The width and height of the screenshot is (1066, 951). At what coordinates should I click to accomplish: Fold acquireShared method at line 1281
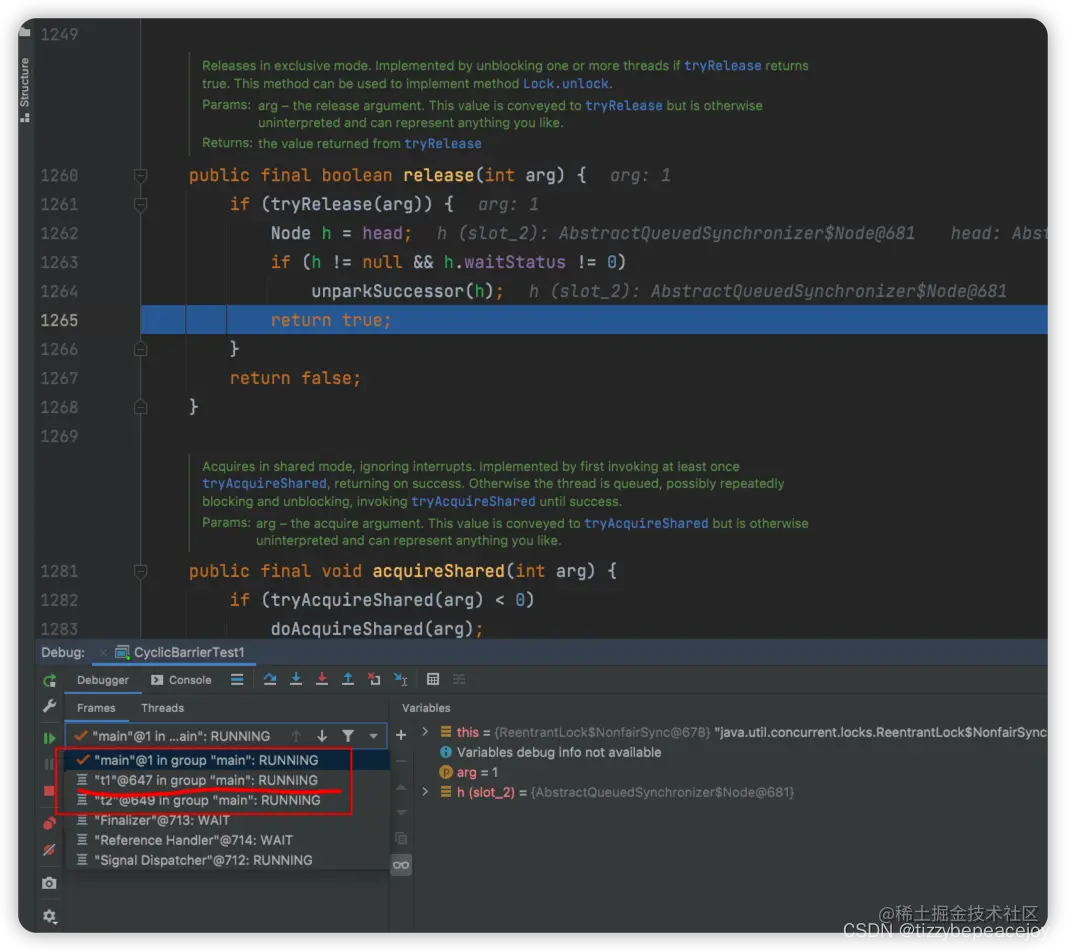click(x=140, y=571)
